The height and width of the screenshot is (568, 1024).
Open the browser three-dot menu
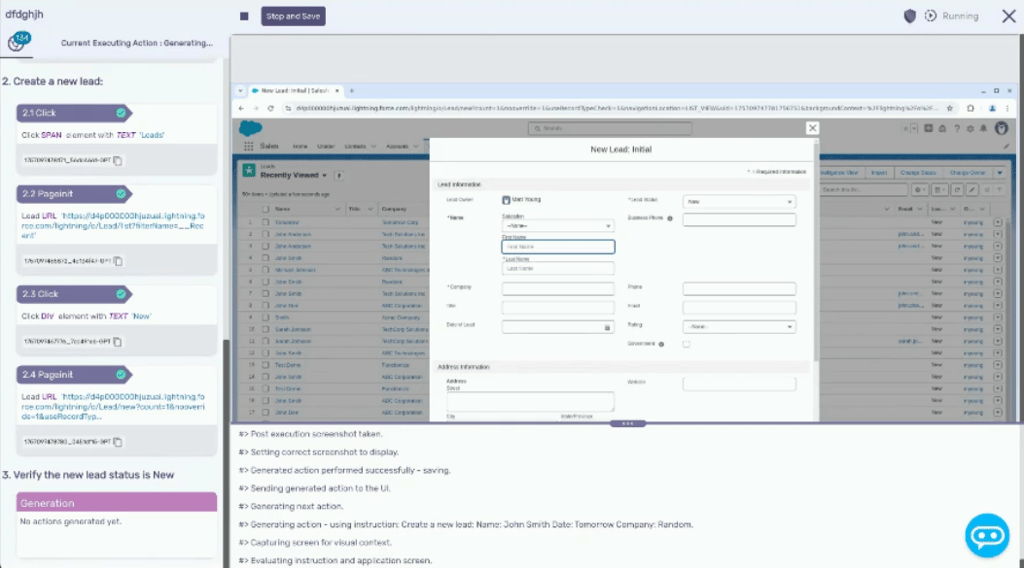tap(1008, 108)
